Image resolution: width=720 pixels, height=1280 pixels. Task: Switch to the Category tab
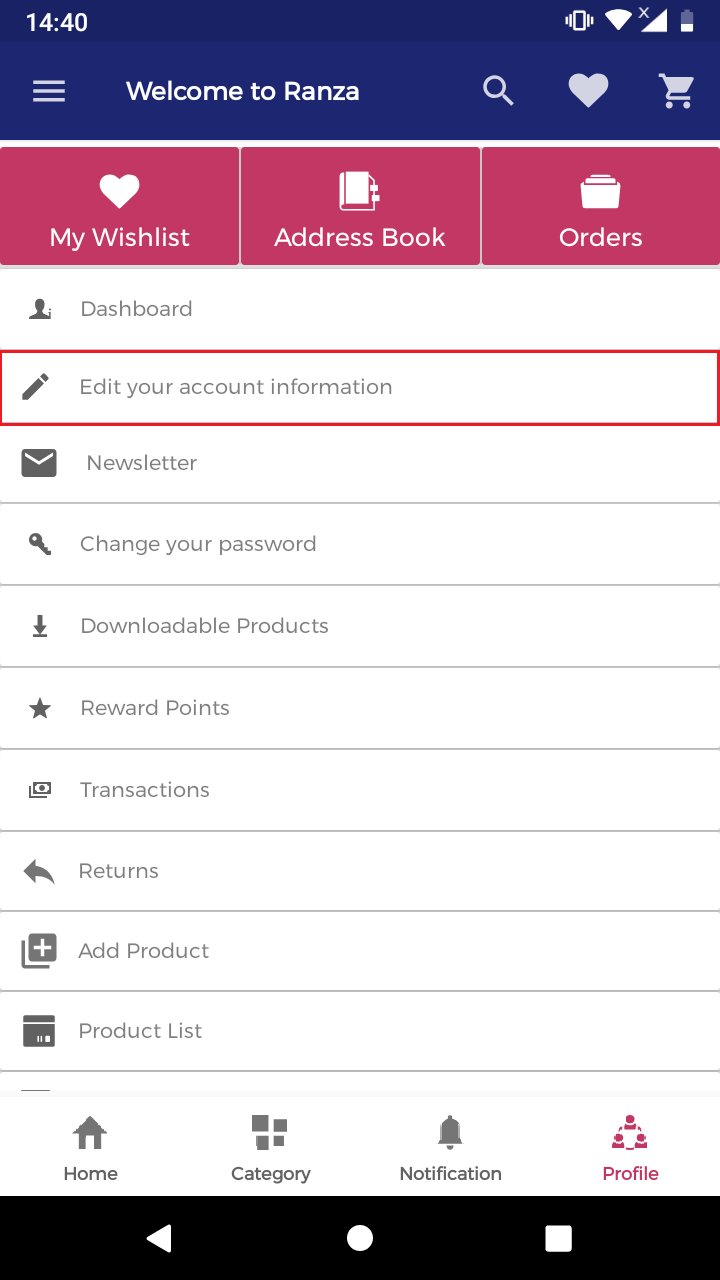click(x=270, y=1148)
